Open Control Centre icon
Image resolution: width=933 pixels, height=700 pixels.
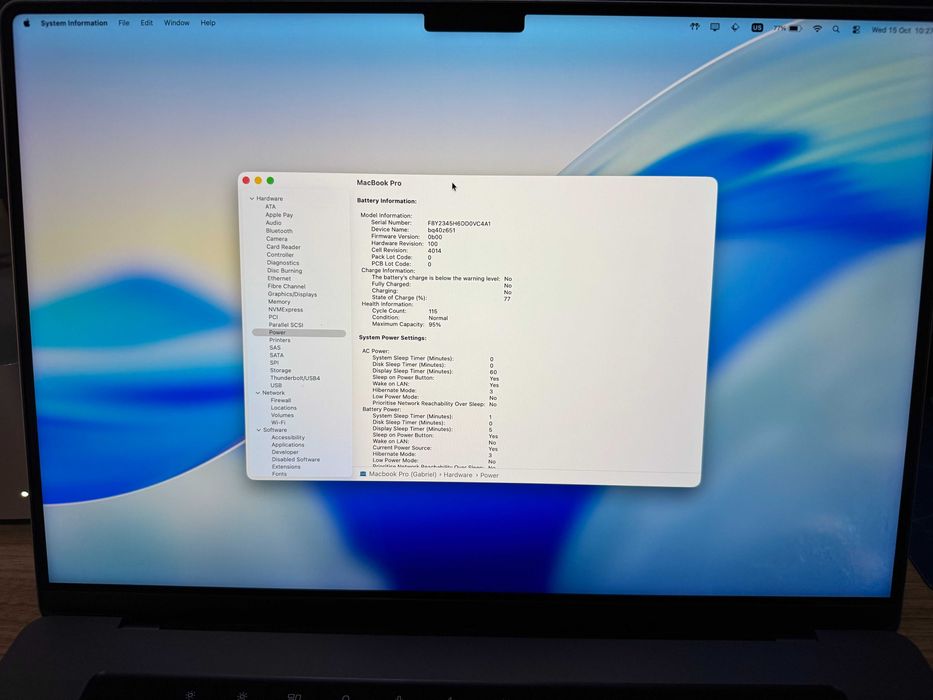[856, 29]
